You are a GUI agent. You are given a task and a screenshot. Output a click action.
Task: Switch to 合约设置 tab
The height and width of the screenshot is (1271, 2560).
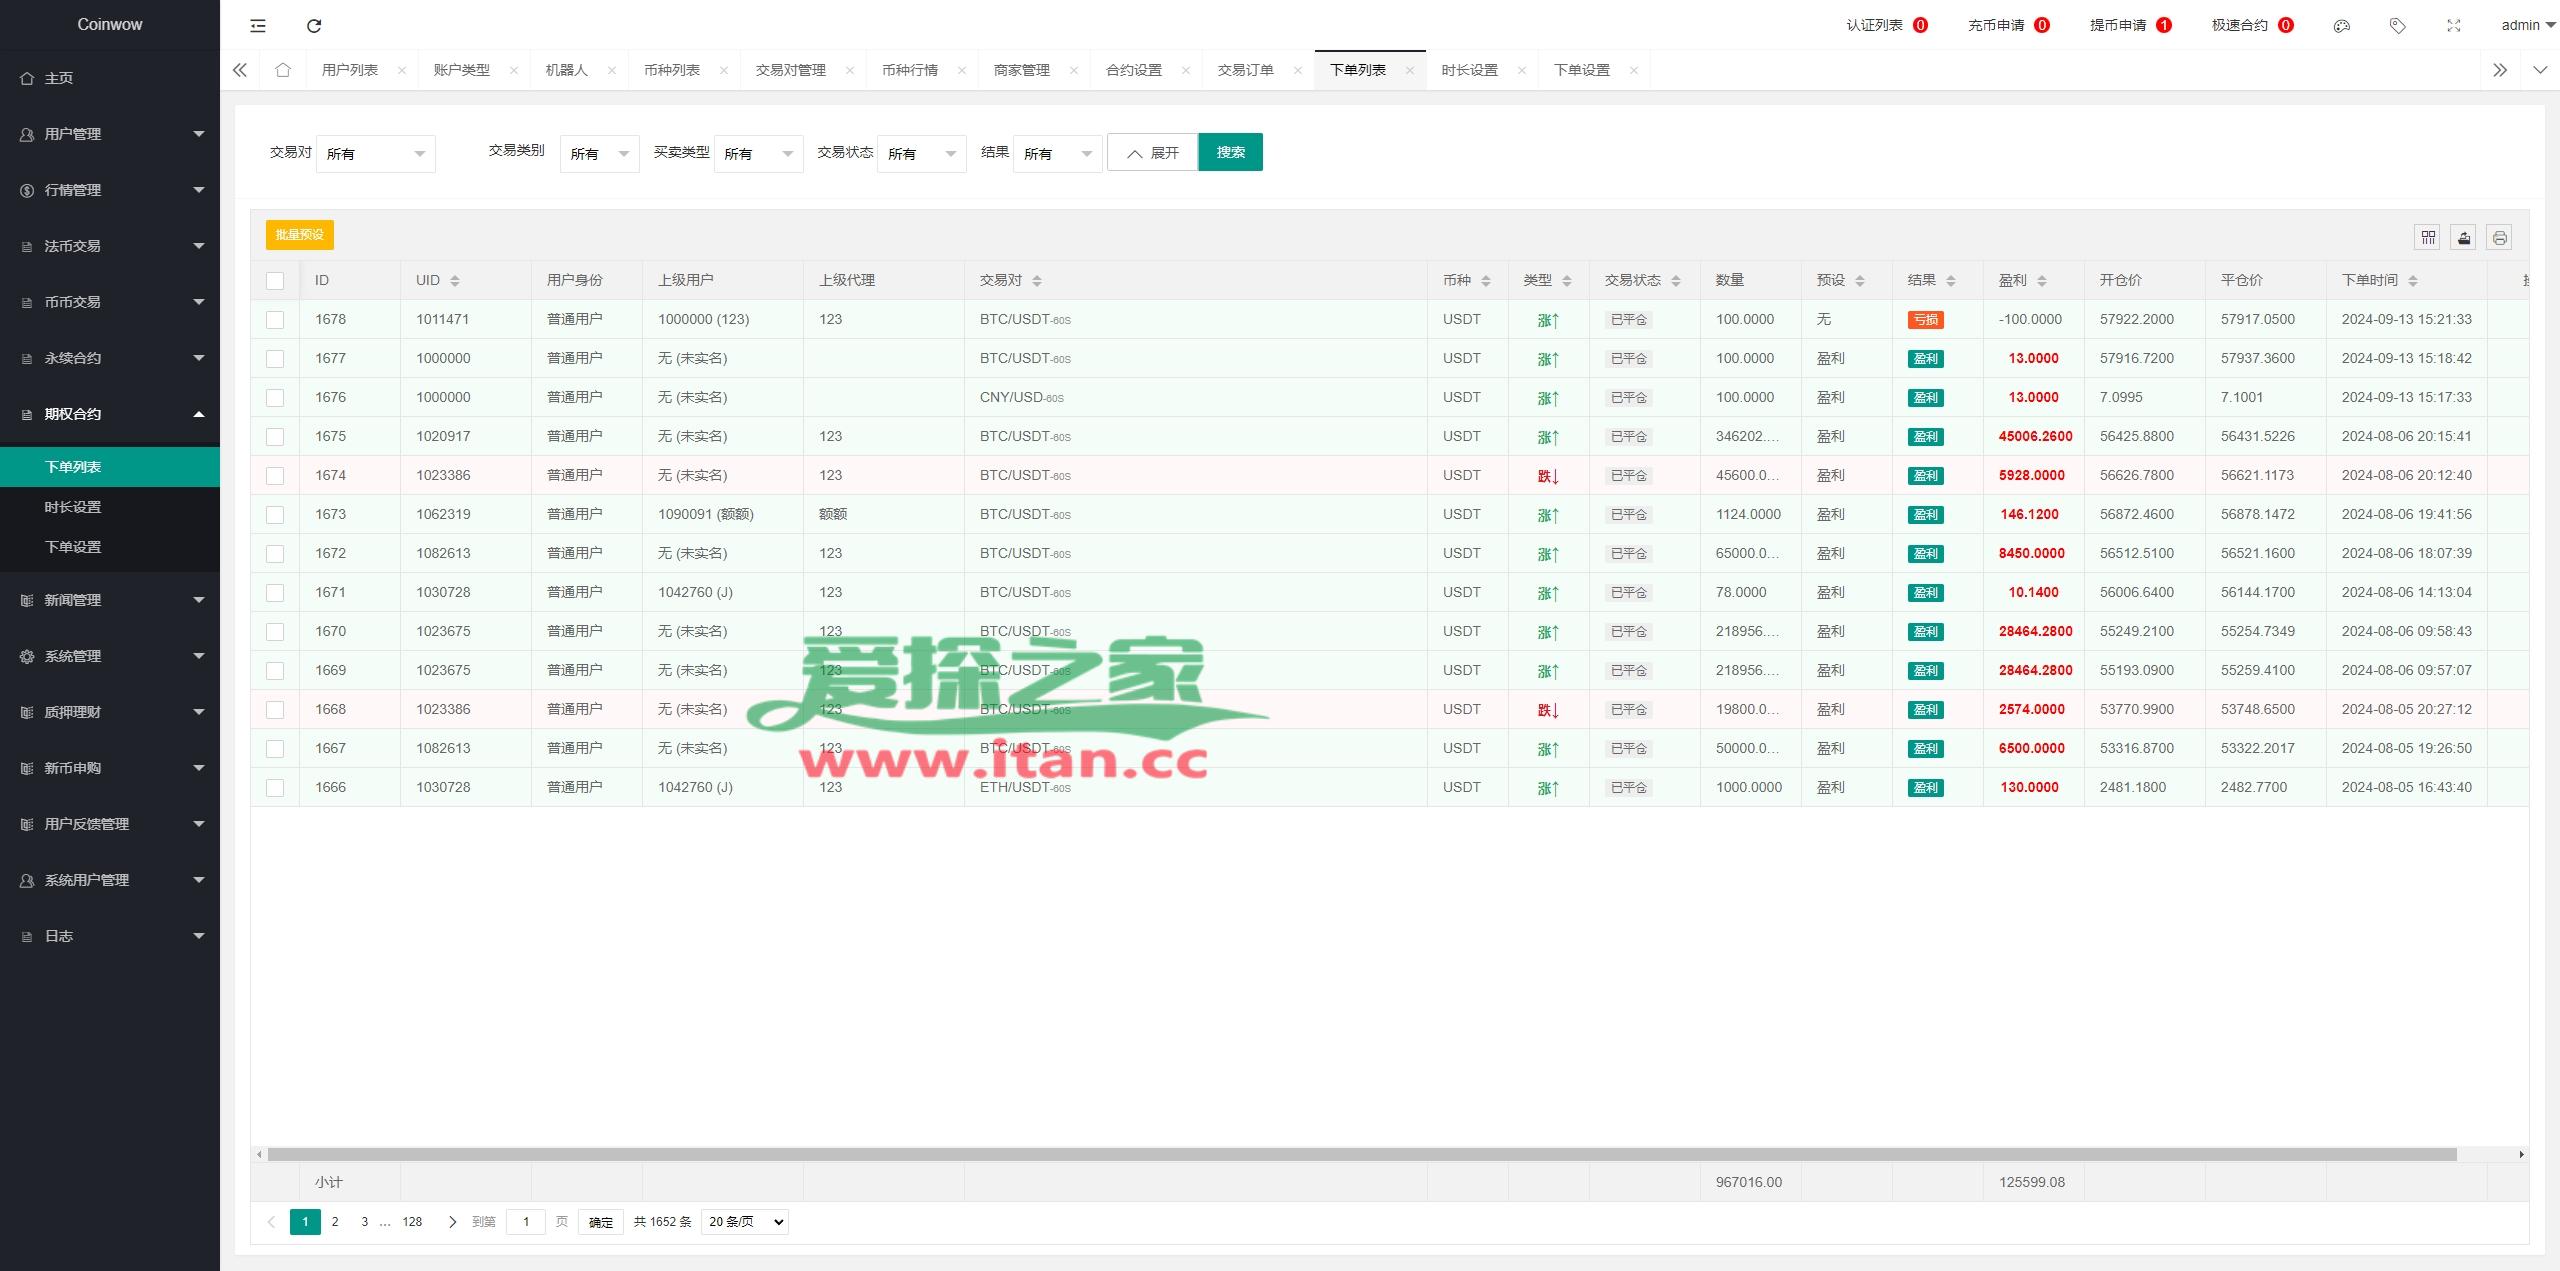pyautogui.click(x=1134, y=70)
